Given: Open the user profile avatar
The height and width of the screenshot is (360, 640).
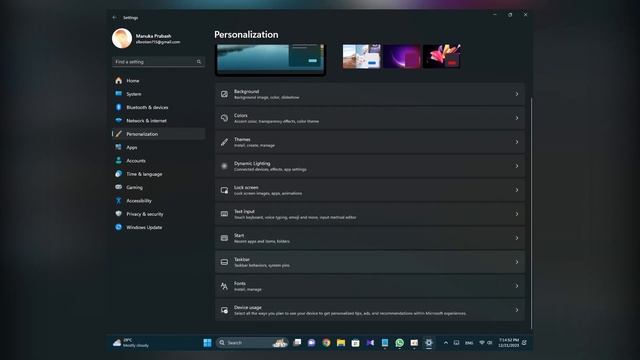Looking at the screenshot, I should click(122, 38).
